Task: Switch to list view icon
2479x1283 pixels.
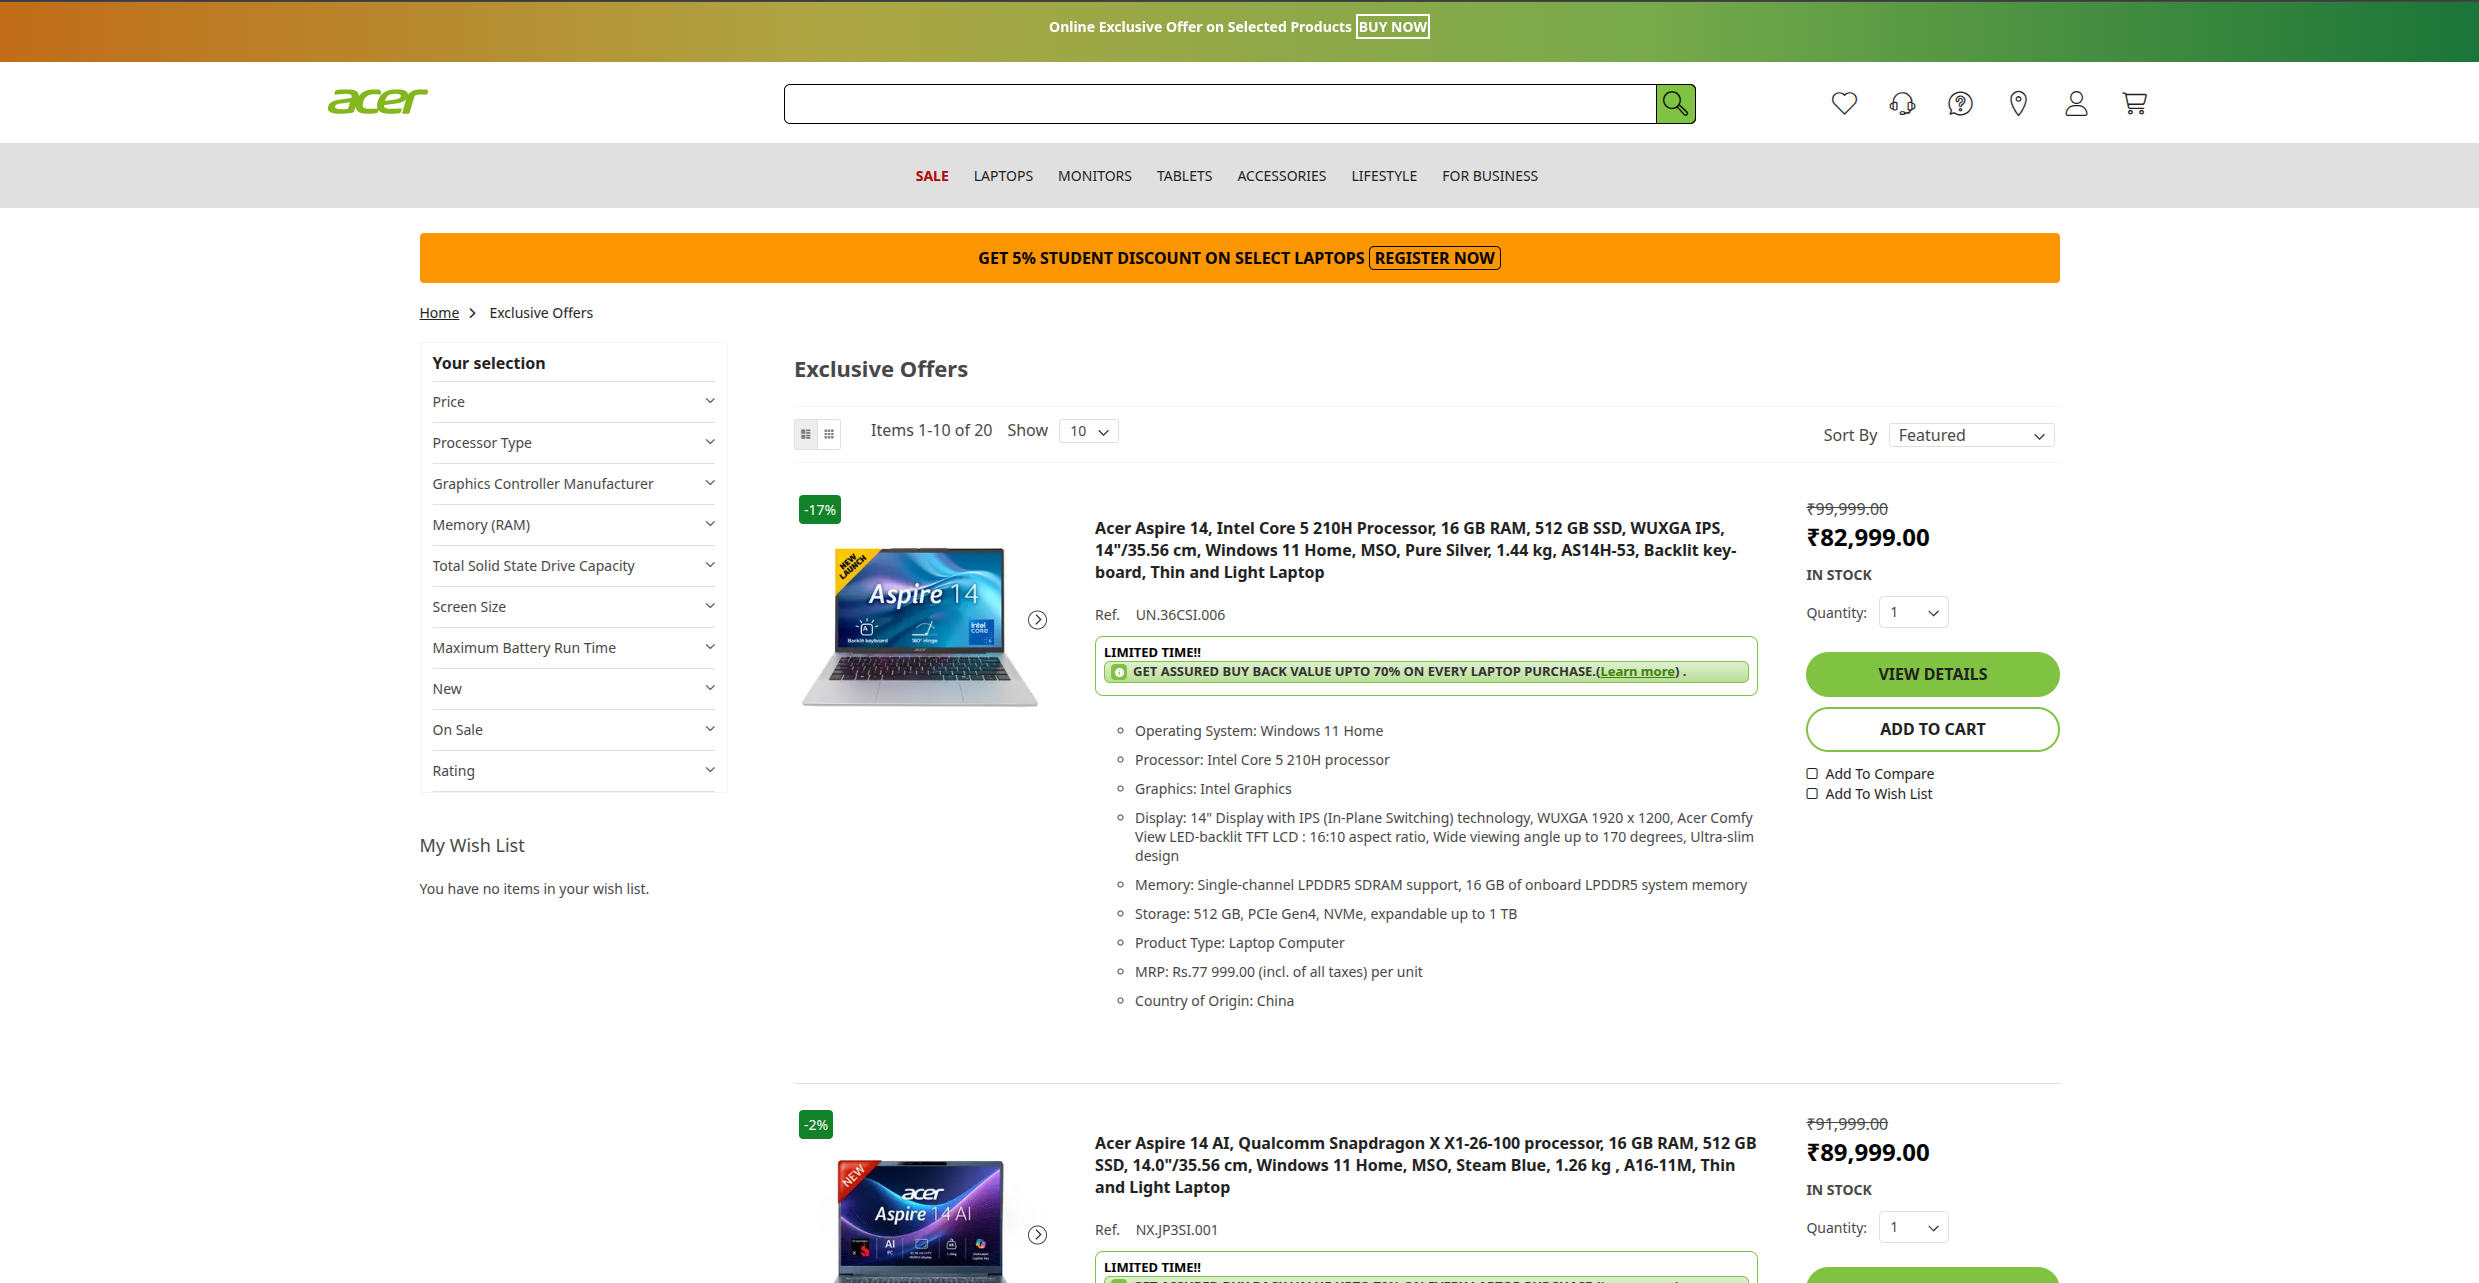Action: 806,434
